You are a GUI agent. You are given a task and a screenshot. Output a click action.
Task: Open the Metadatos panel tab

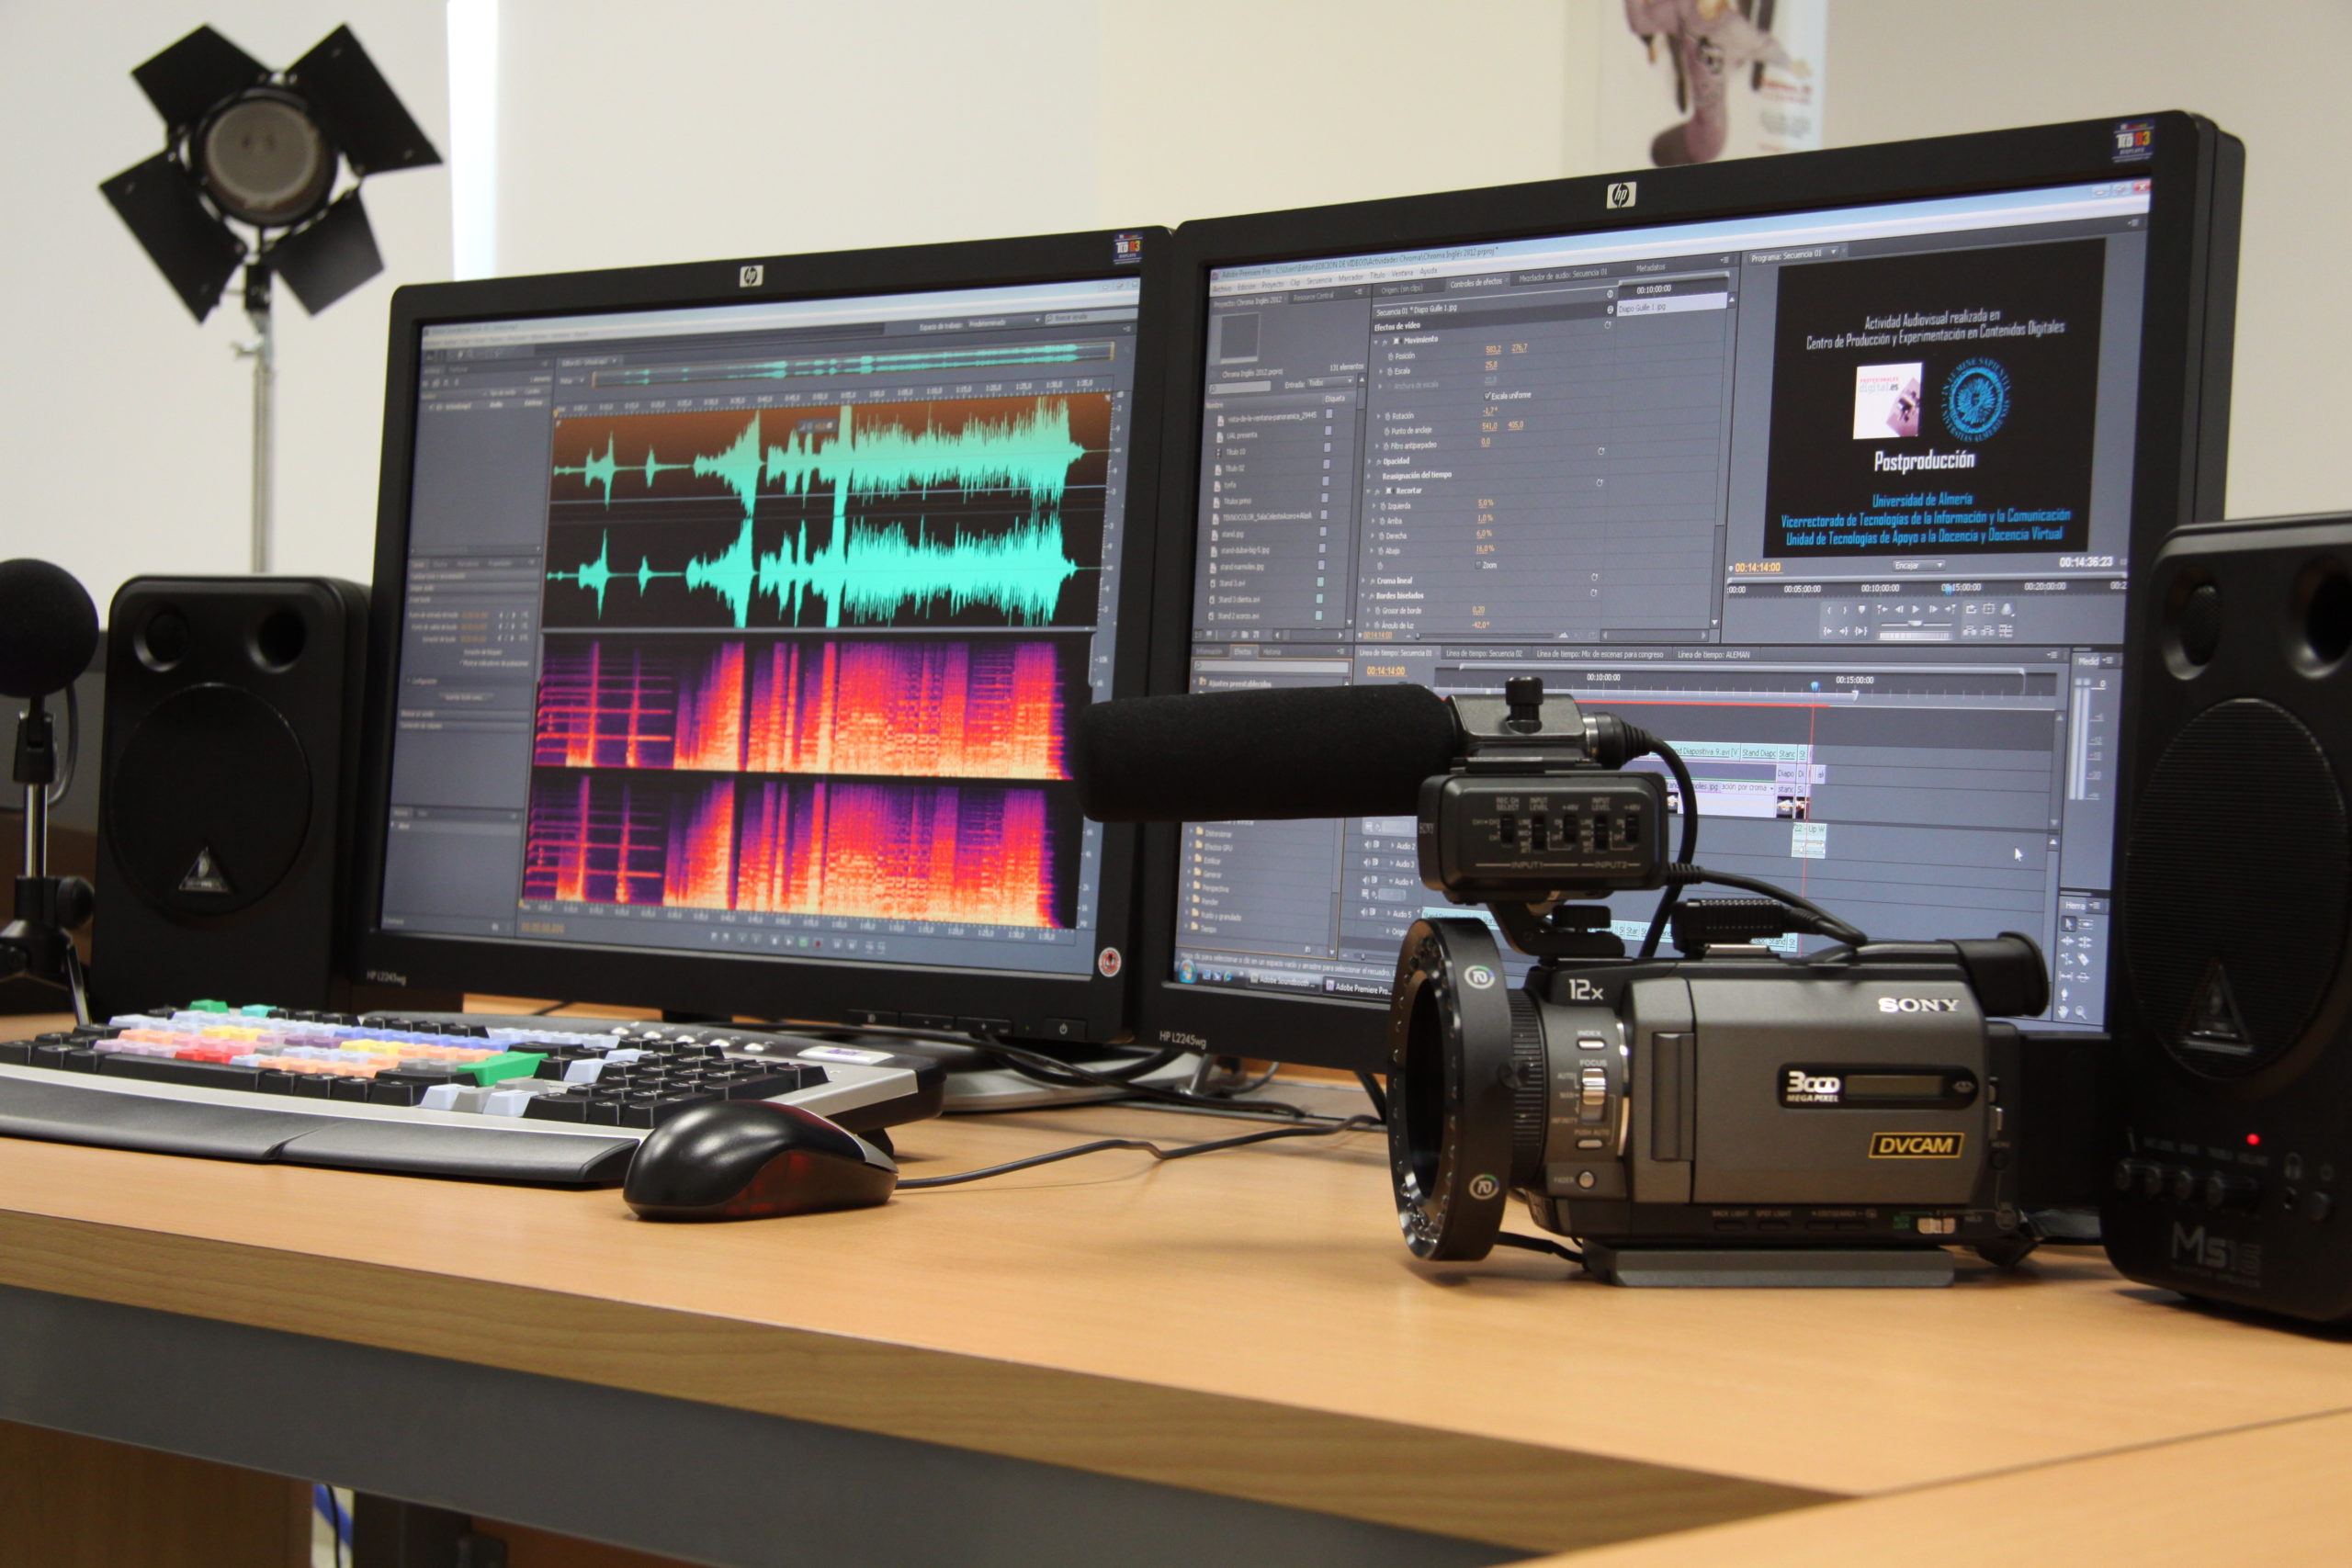[1651, 268]
